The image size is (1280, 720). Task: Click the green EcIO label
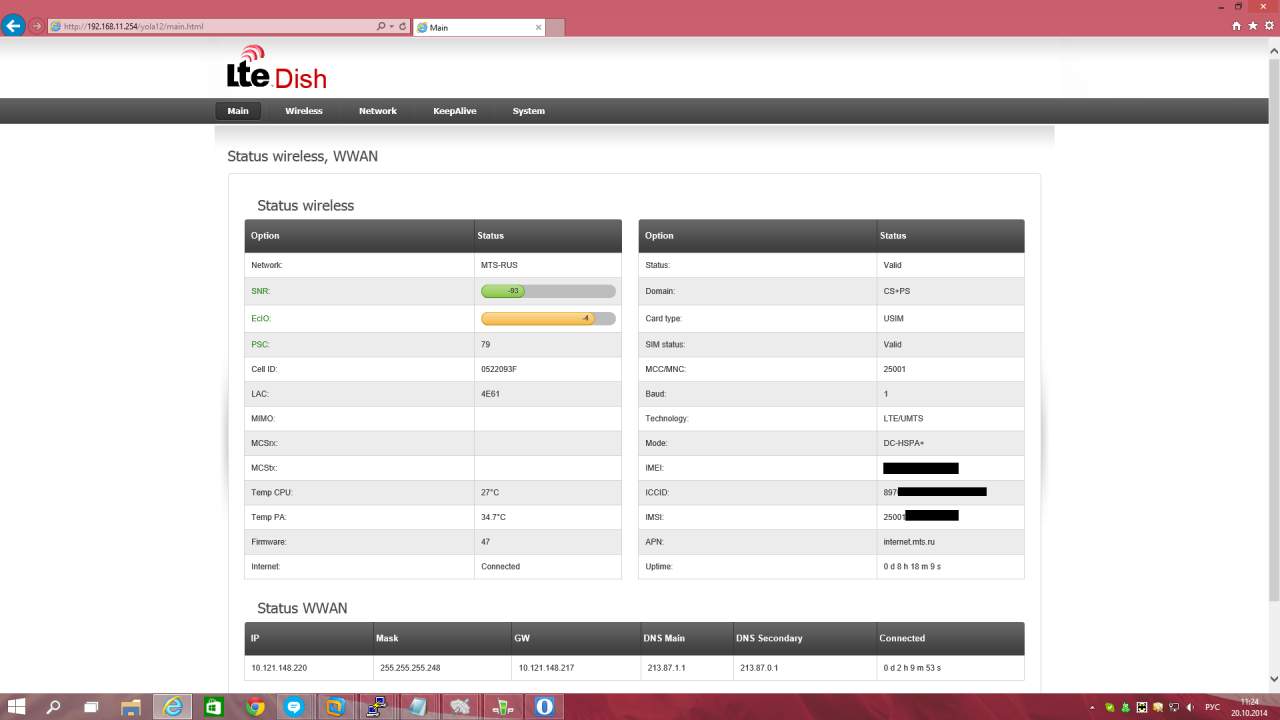[x=261, y=318]
